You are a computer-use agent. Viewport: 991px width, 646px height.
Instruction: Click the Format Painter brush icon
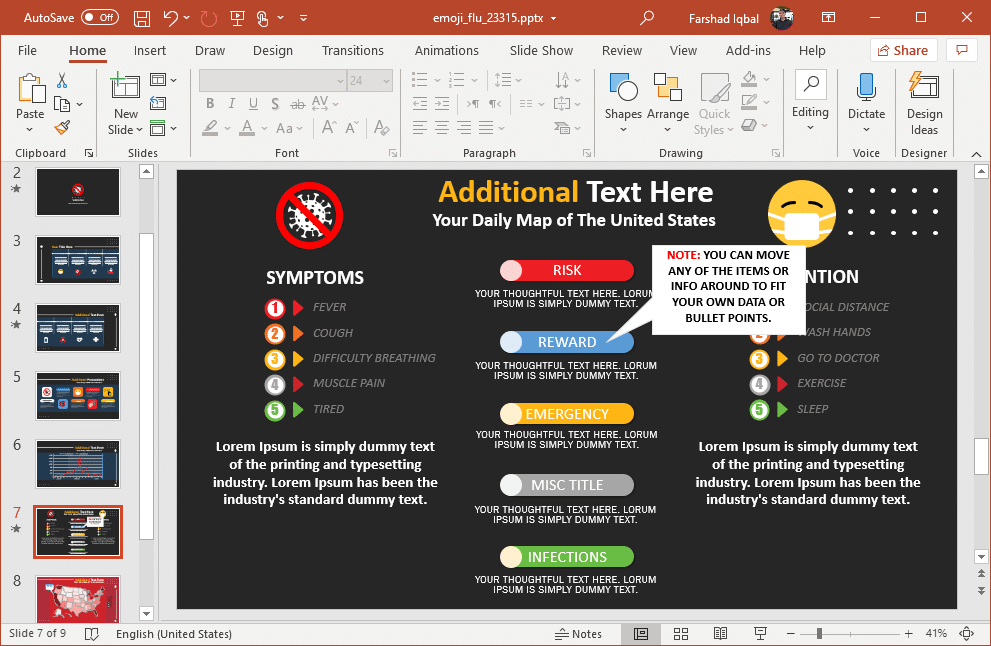coord(62,127)
